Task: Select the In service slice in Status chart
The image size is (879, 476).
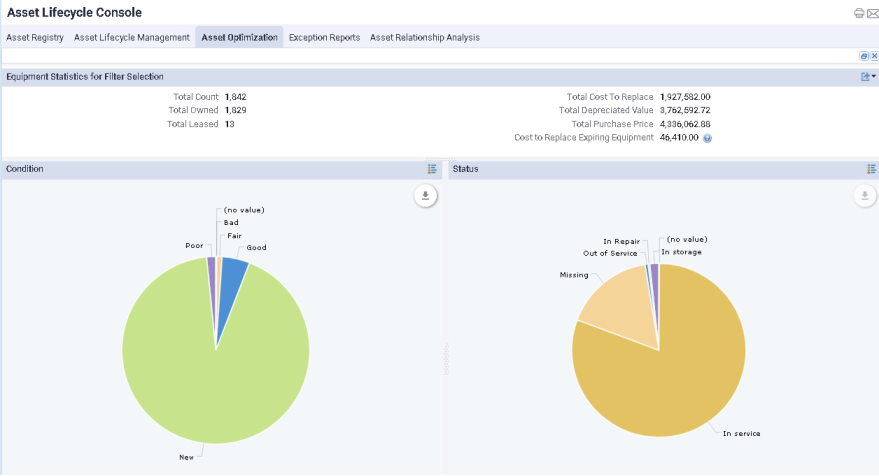Action: pos(680,370)
